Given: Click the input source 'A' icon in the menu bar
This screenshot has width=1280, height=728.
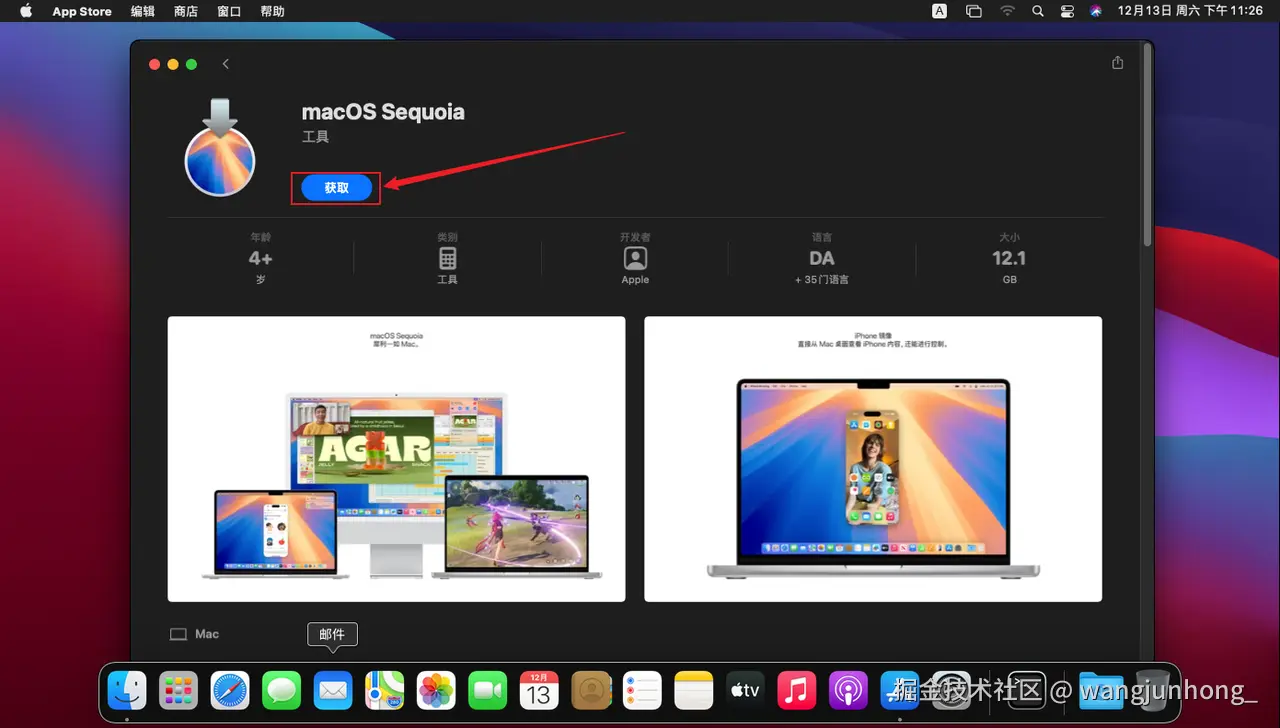Looking at the screenshot, I should pos(940,11).
